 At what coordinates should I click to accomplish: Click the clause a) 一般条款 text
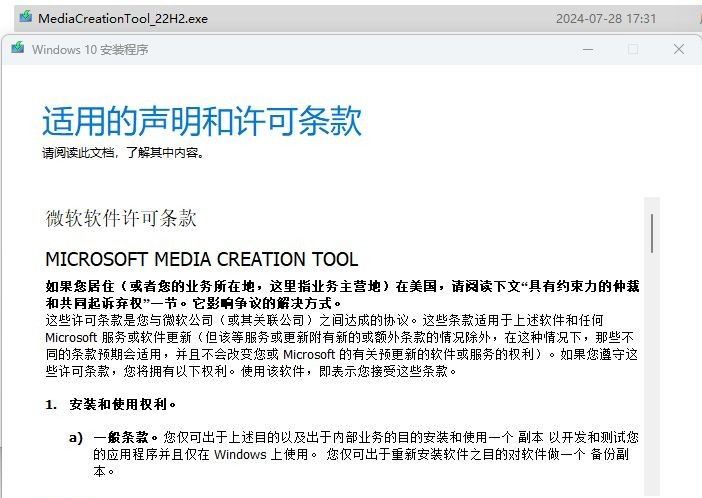354,454
